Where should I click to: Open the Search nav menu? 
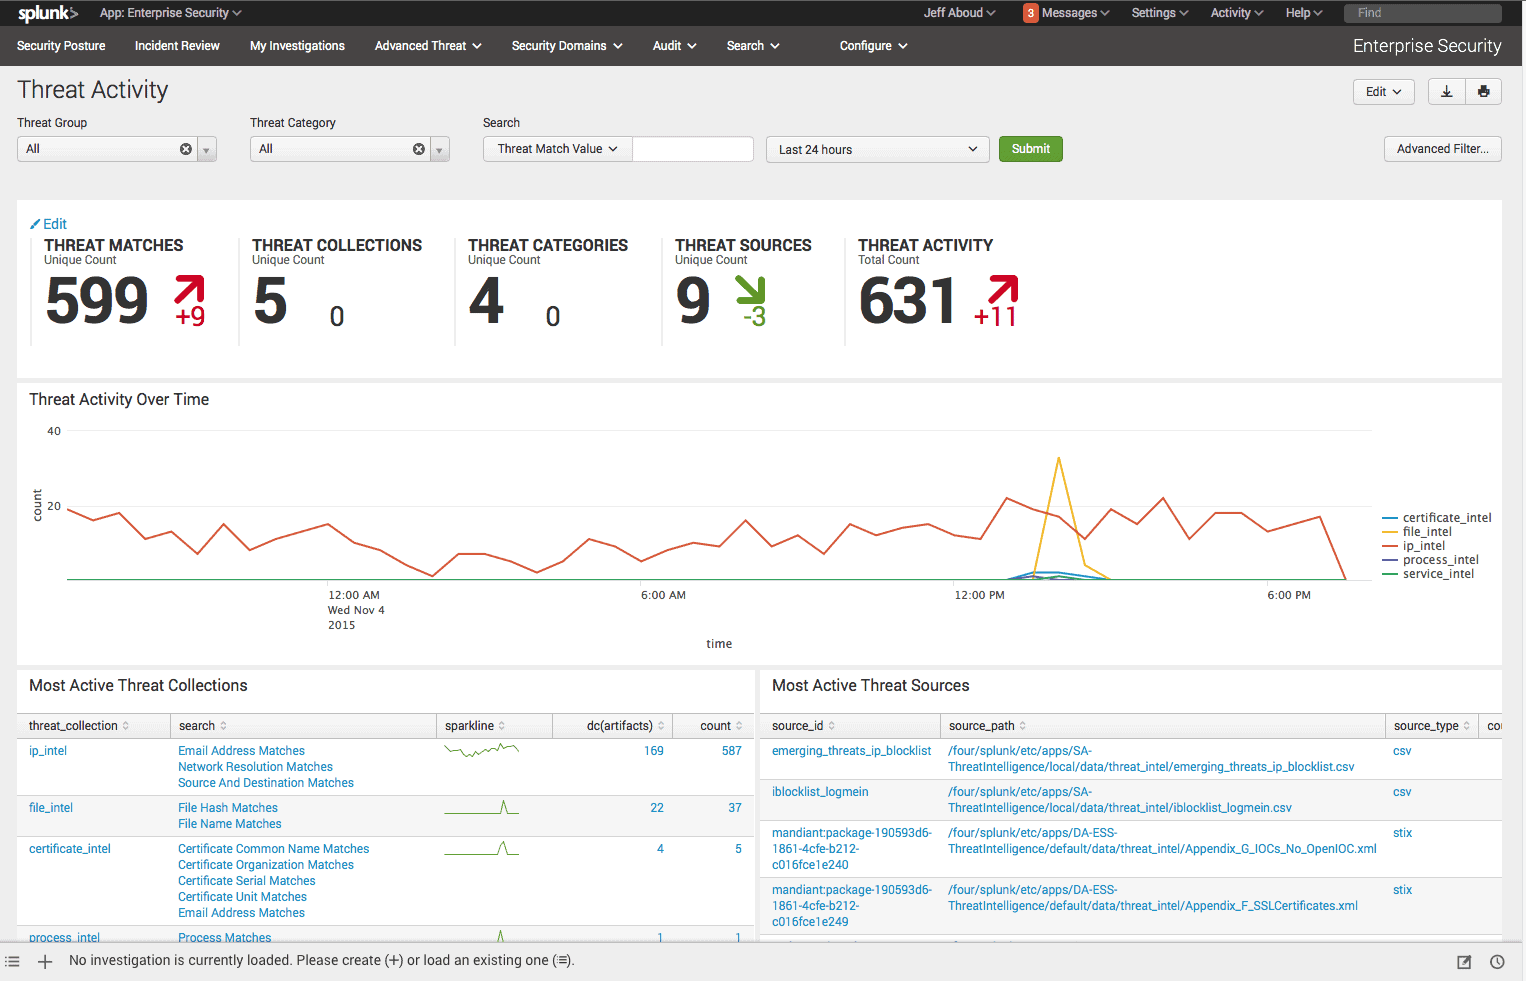pos(753,46)
